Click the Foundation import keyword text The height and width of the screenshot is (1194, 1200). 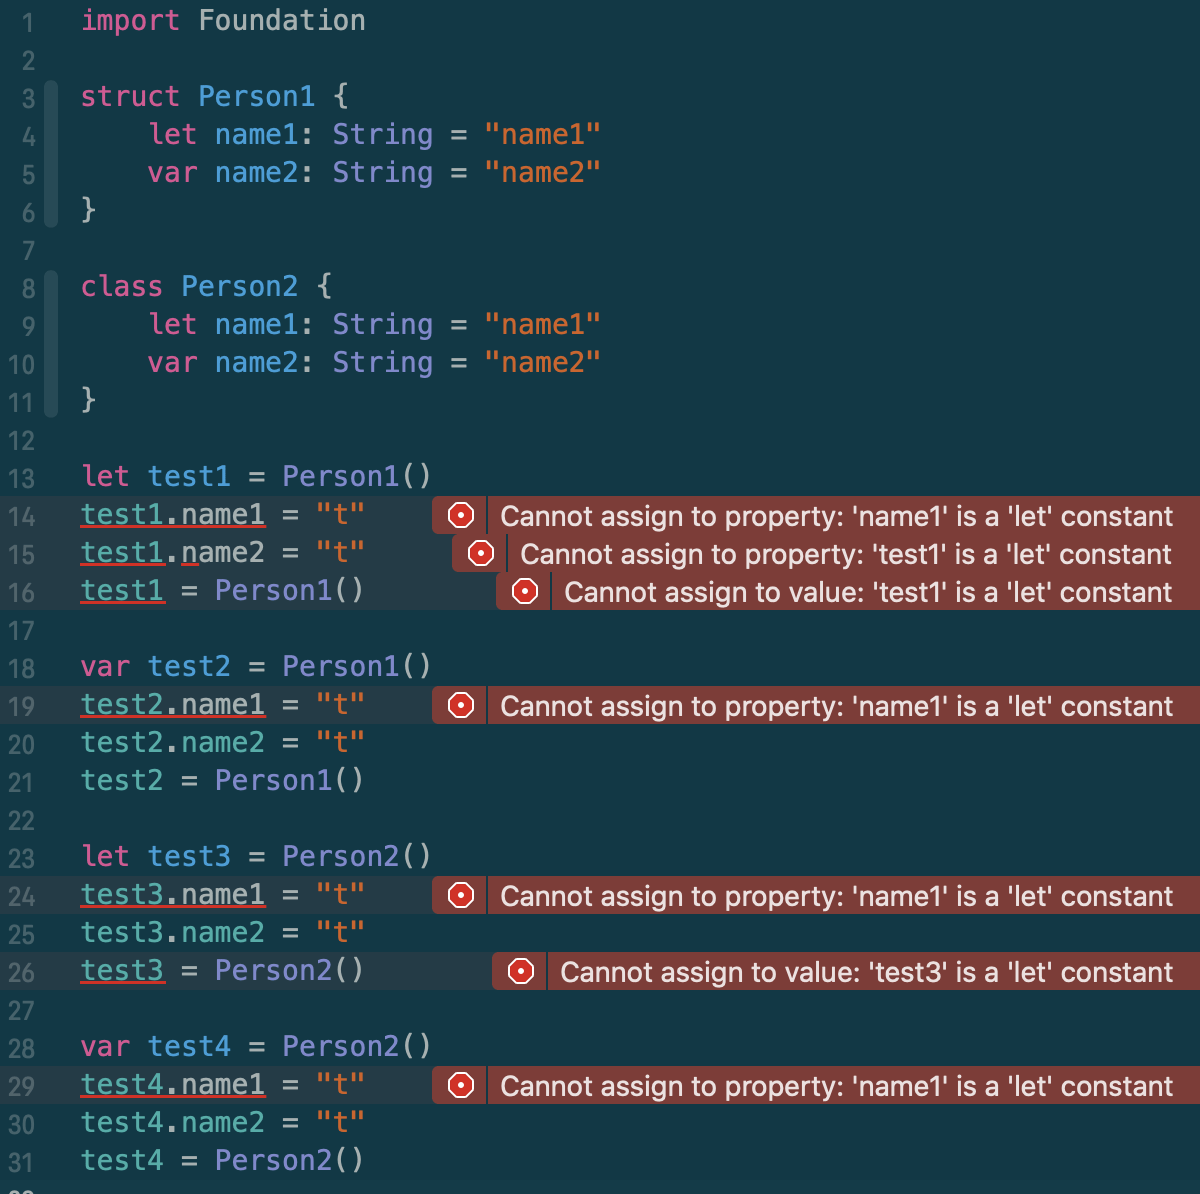[x=282, y=20]
